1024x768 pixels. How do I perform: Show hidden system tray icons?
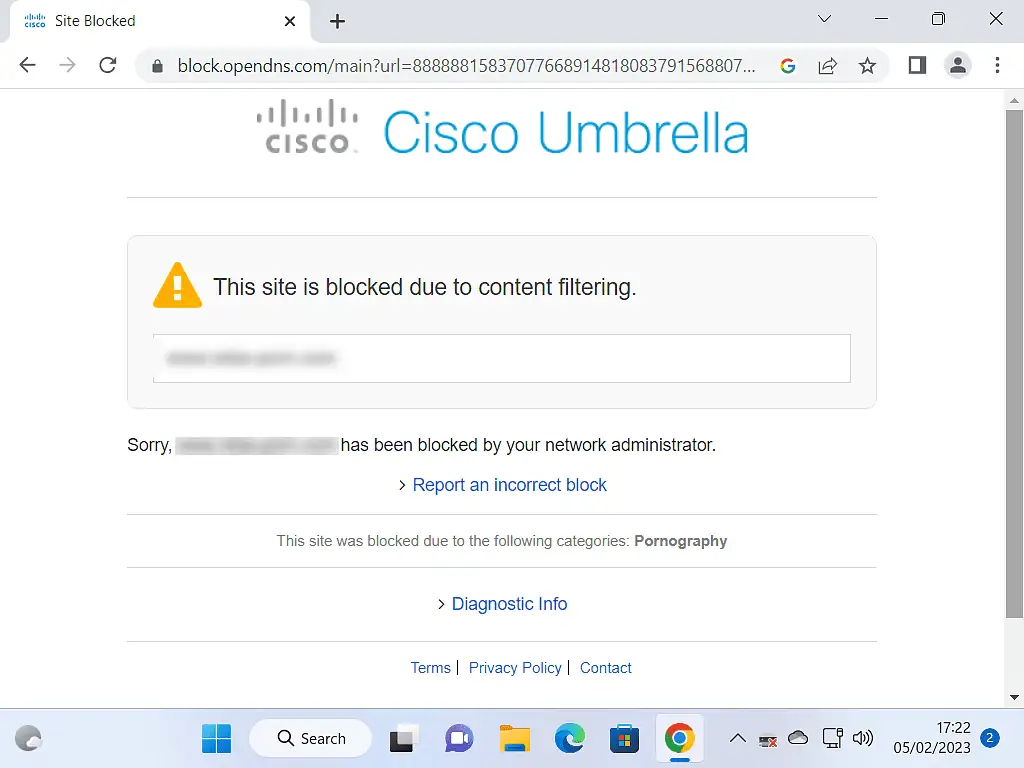(x=737, y=739)
